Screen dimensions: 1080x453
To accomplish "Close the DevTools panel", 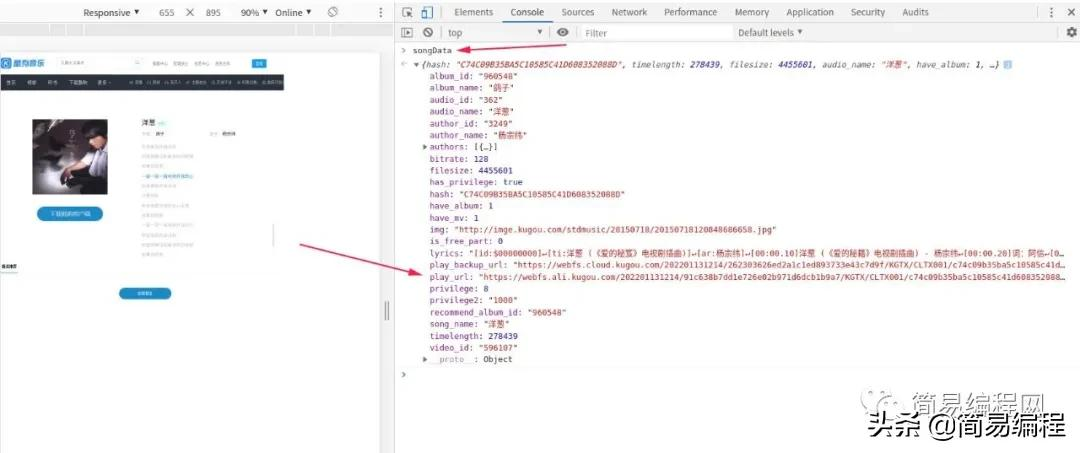I will [1071, 12].
